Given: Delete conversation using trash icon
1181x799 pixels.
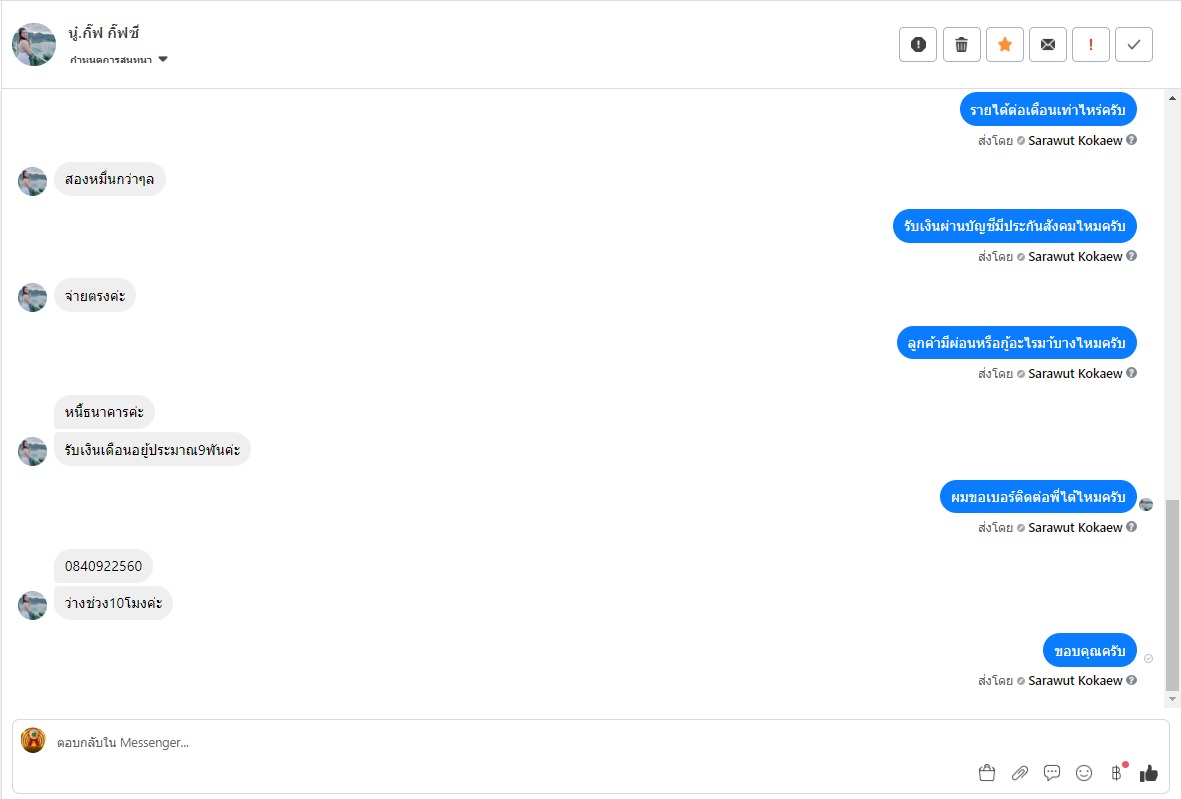Looking at the screenshot, I should click(961, 44).
